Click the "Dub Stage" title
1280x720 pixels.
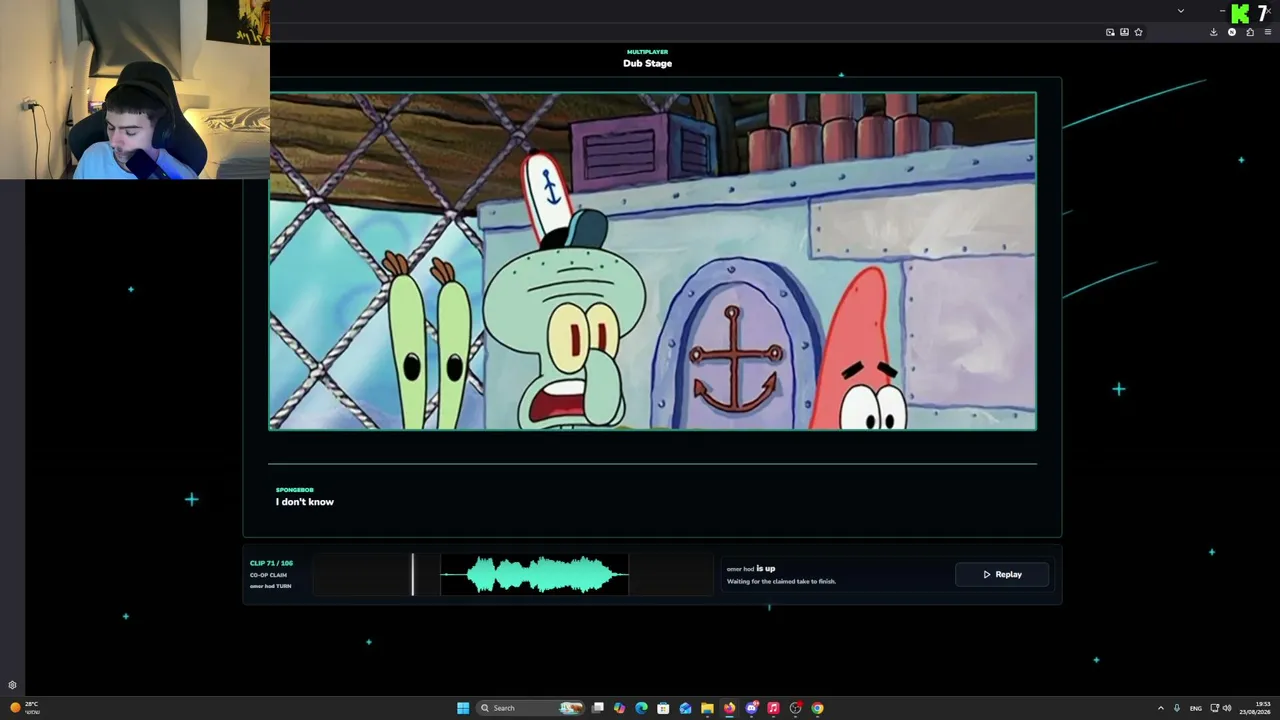pyautogui.click(x=647, y=63)
